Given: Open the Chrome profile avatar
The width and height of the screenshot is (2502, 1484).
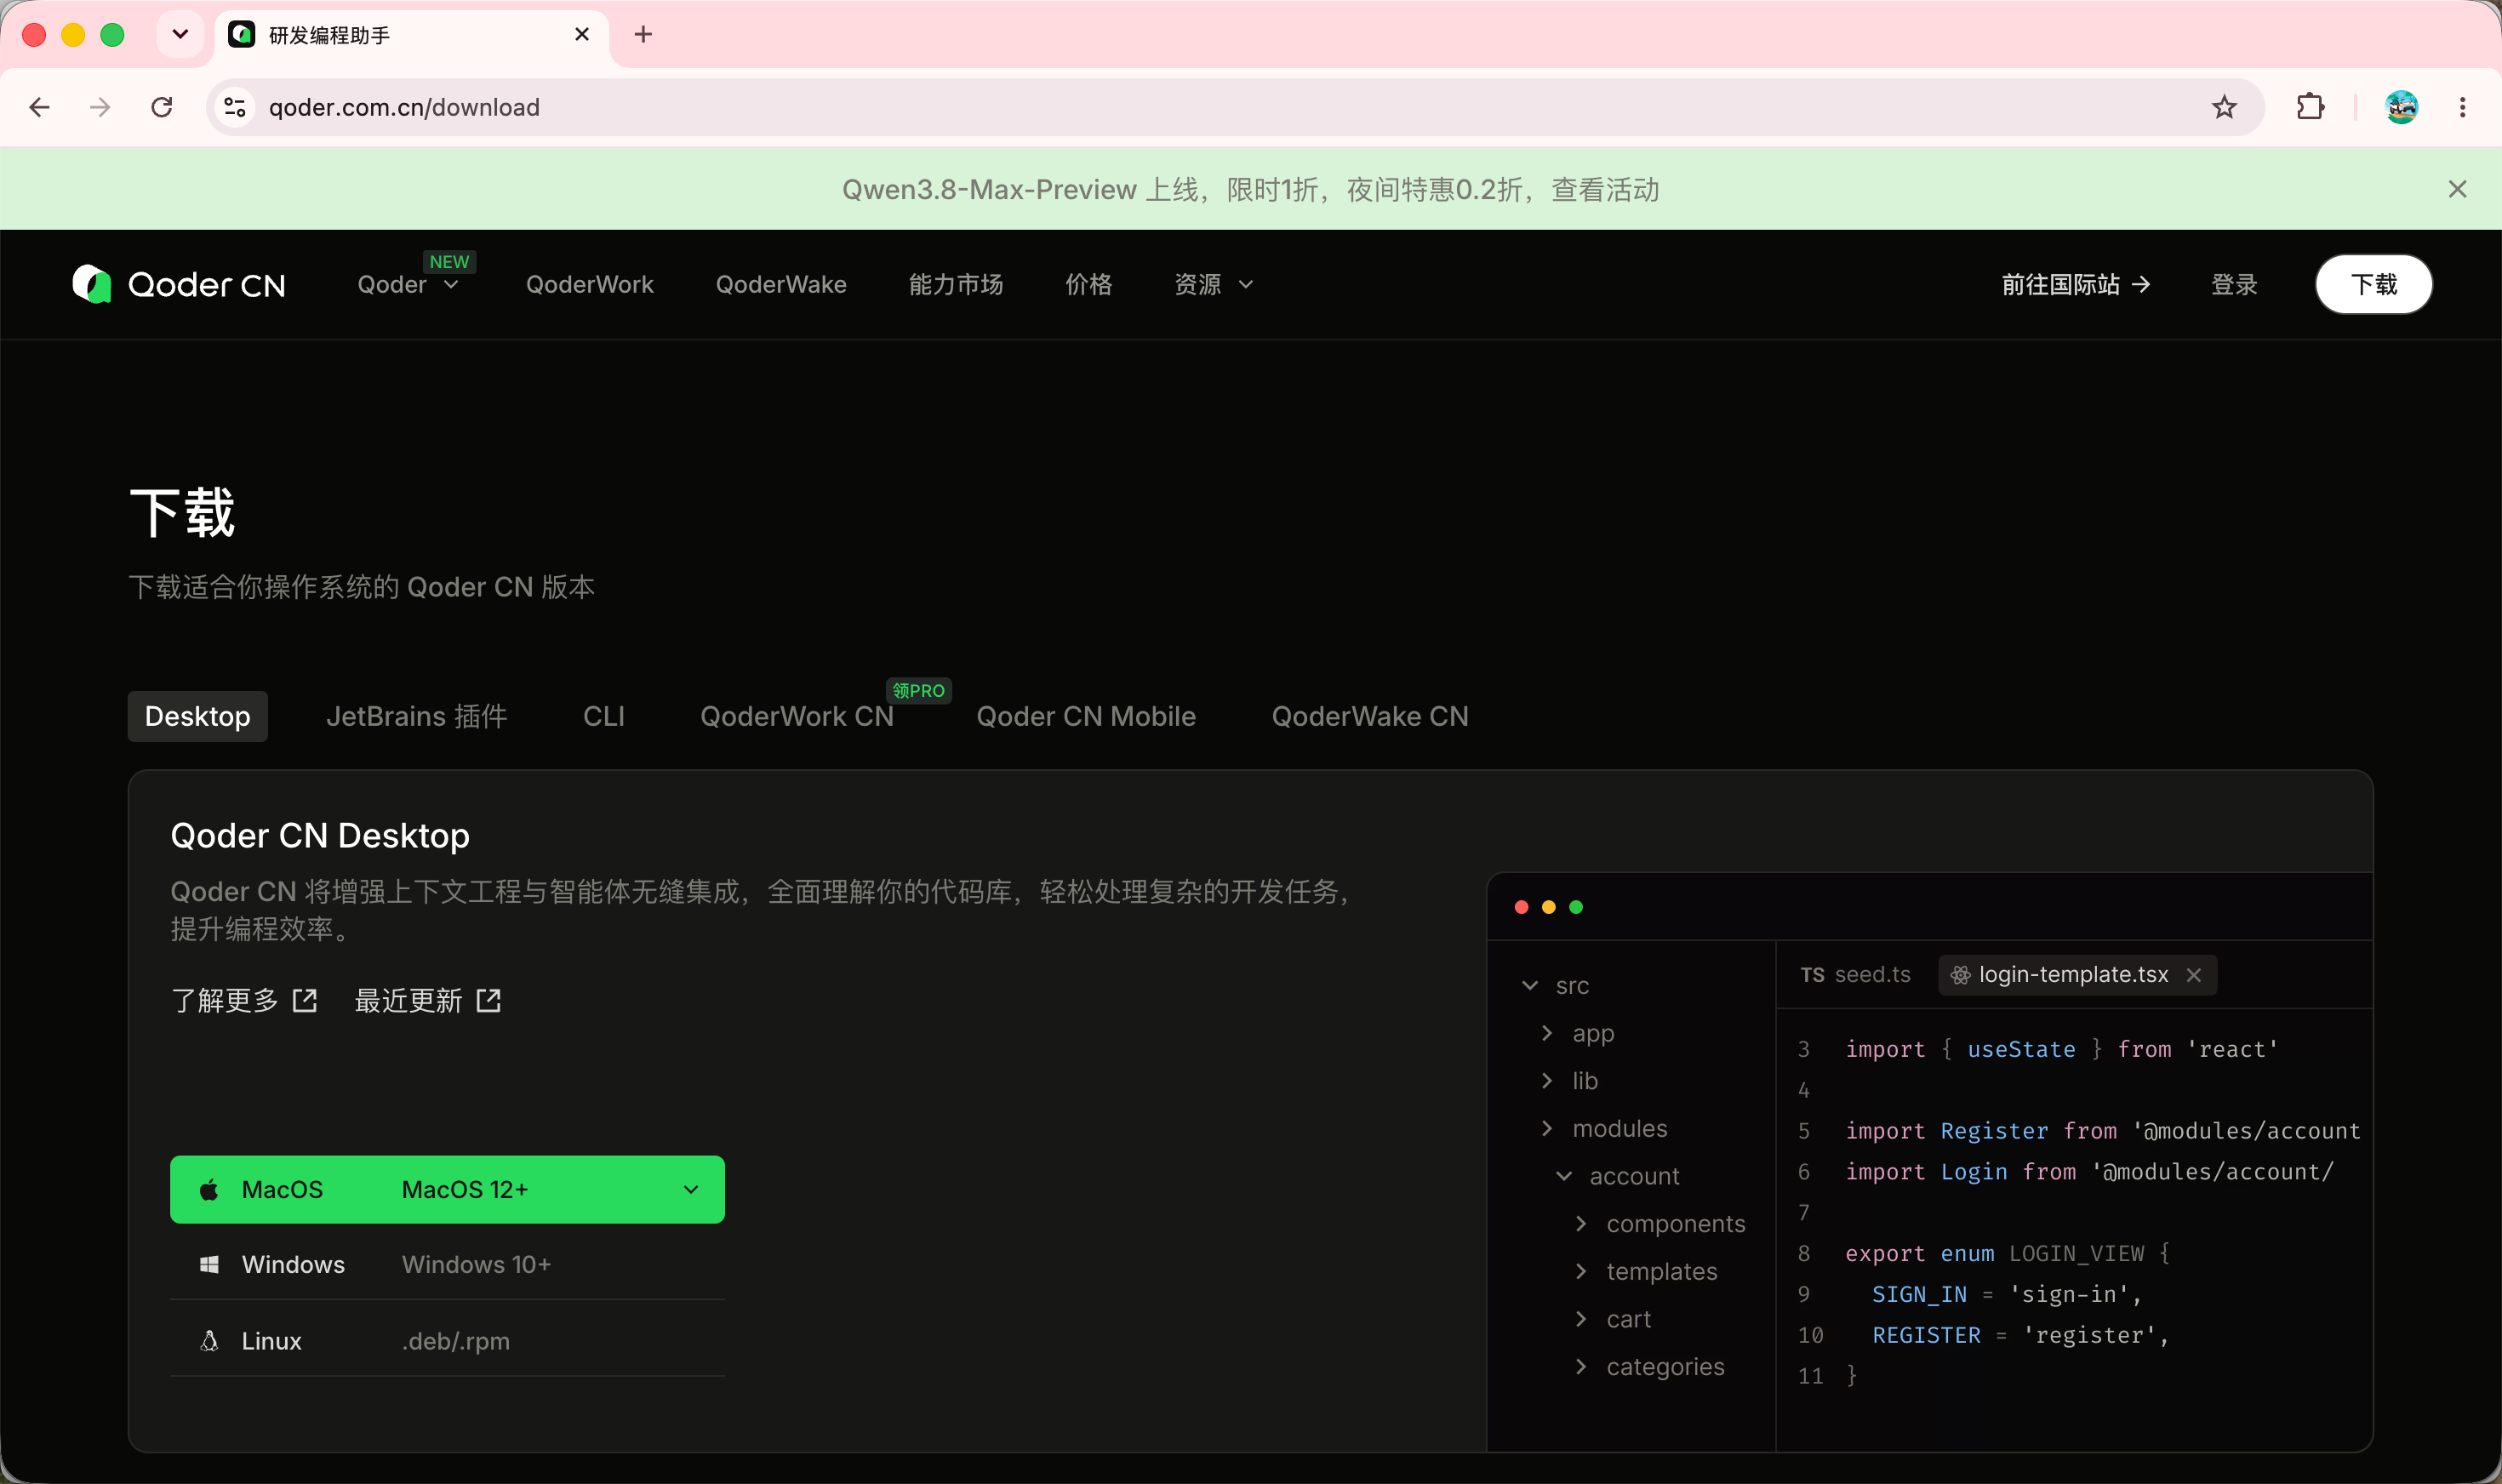Looking at the screenshot, I should coord(2402,107).
